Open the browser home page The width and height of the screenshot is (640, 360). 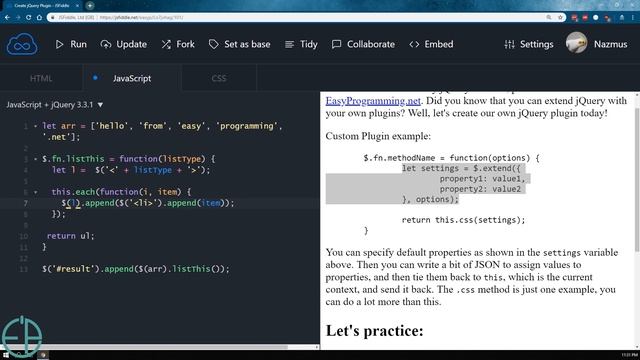click(39, 18)
